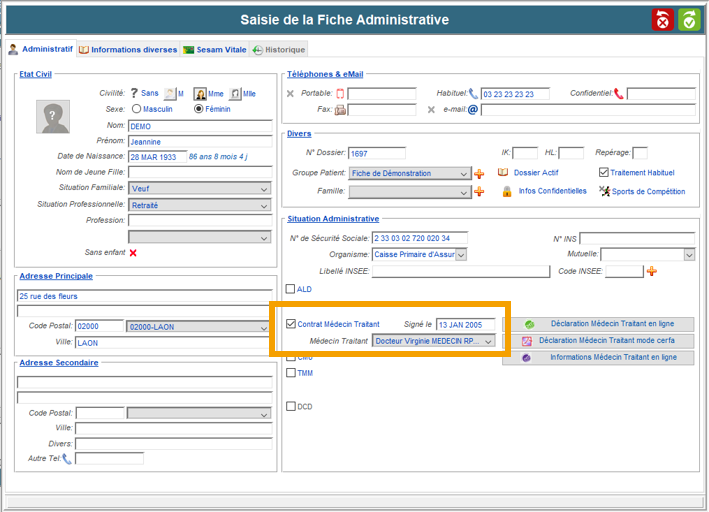Toggle the Traitement Habituel checkbox
Viewport: 709px width, 512px height.
tap(603, 172)
